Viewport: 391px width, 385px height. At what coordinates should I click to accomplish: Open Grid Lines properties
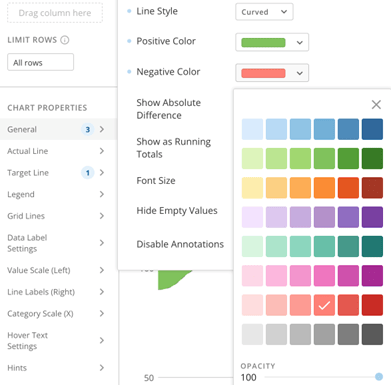click(x=58, y=216)
